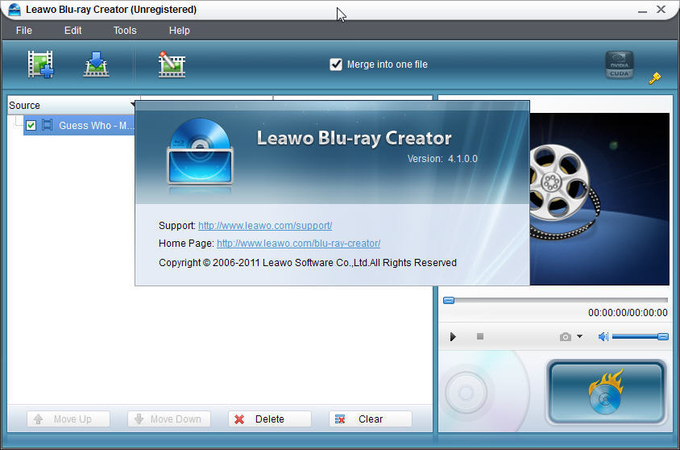Click the import-from-folder download icon

(96, 64)
